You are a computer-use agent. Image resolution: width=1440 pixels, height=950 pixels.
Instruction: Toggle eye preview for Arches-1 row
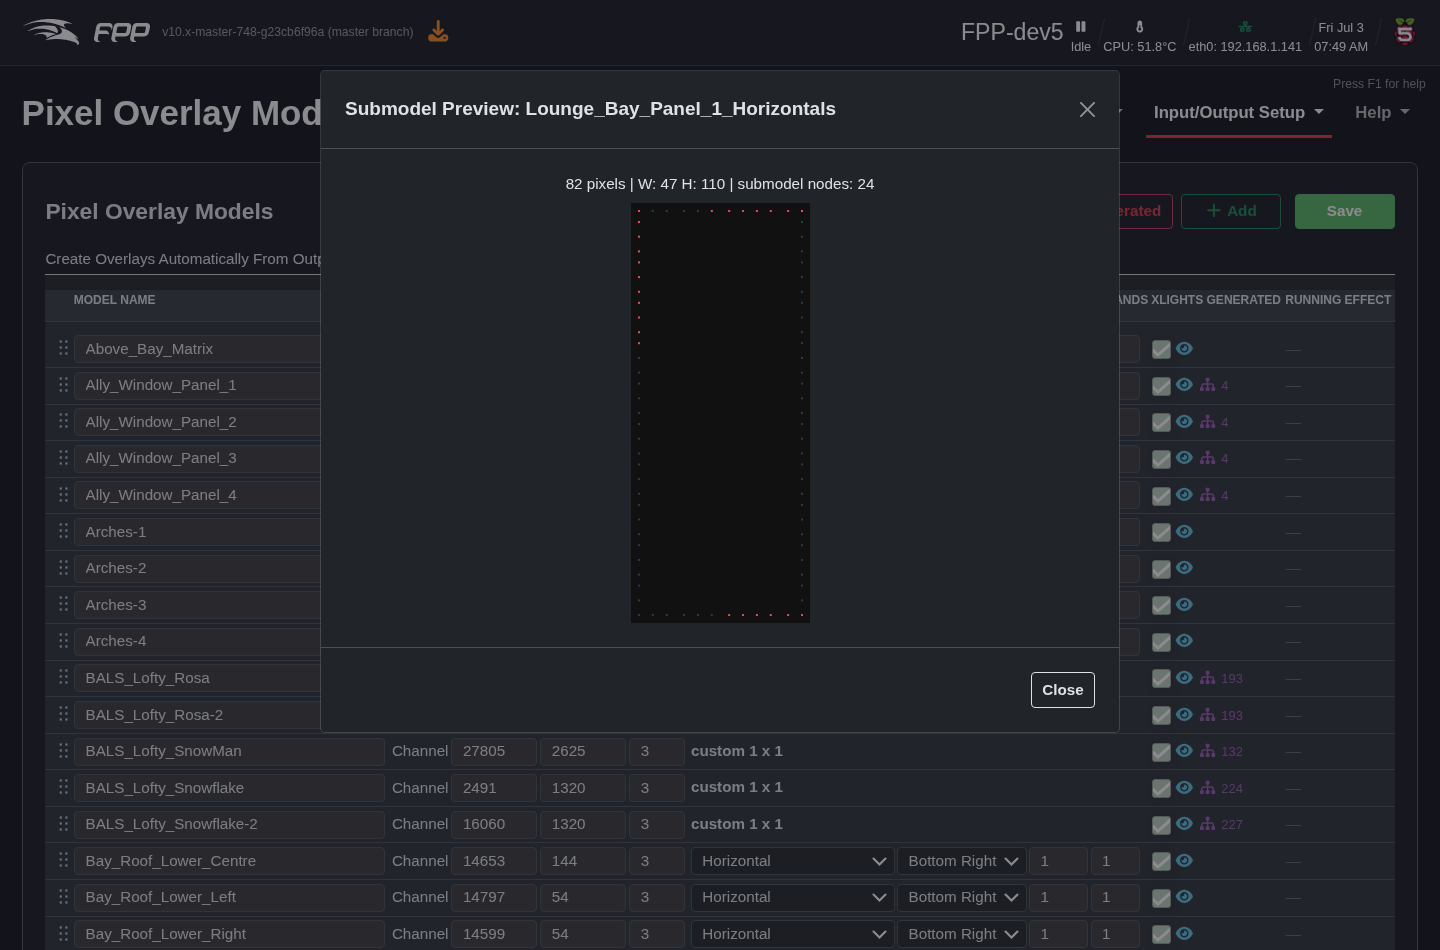[x=1184, y=531]
